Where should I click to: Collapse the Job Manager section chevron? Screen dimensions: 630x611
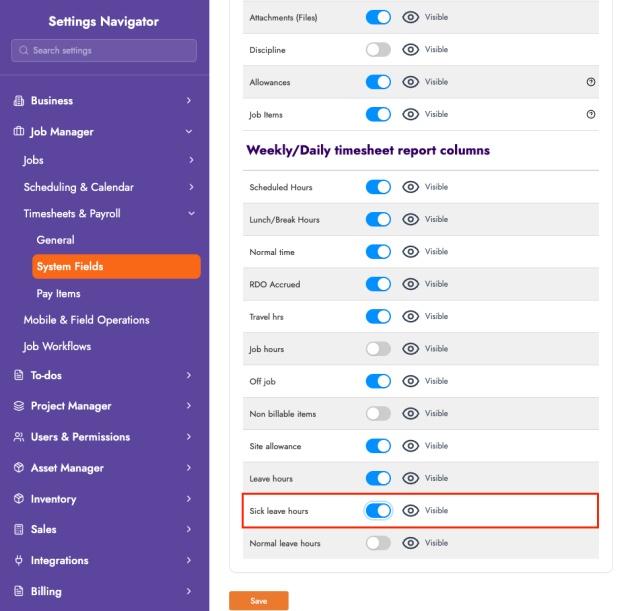[189, 132]
